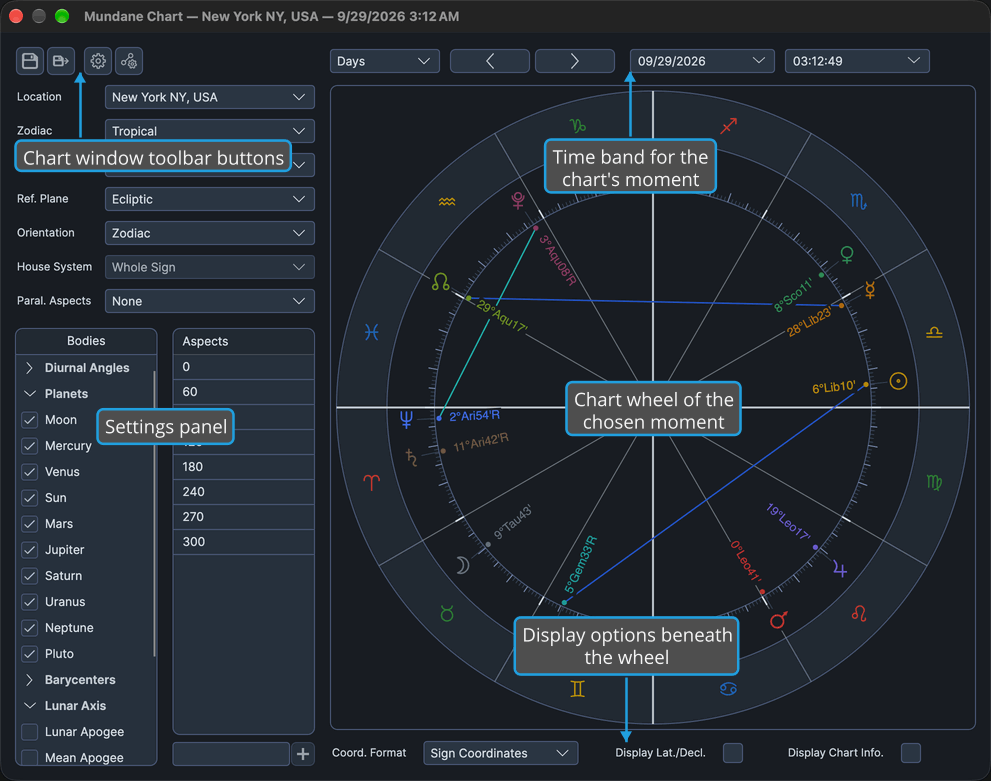Viewport: 991px width, 781px height.
Task: Open the 09/29/2026 date dropdown
Action: coord(702,61)
